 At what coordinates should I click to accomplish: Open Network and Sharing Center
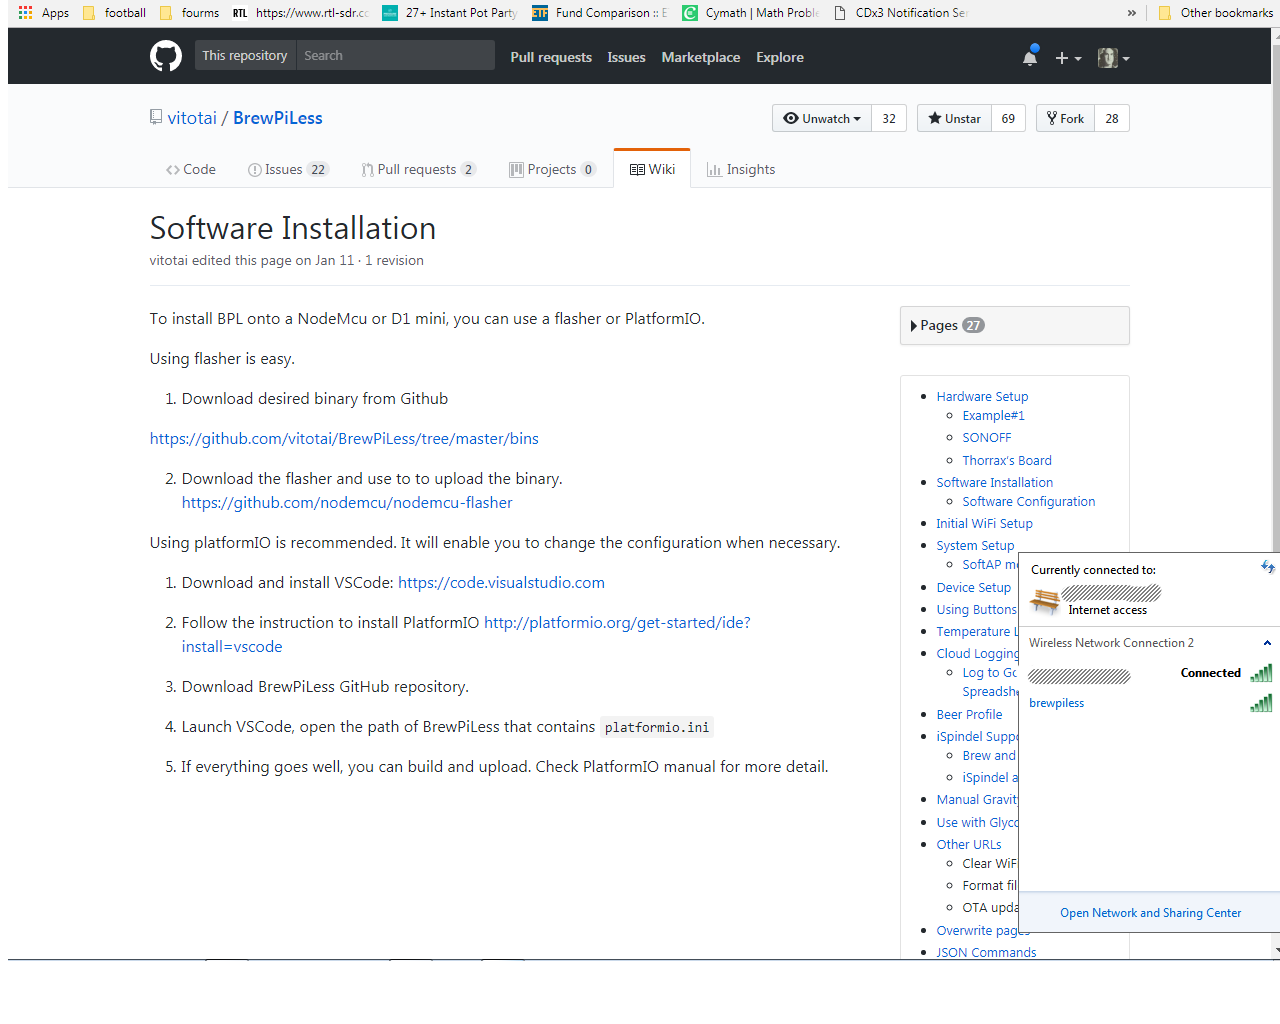[1150, 913]
